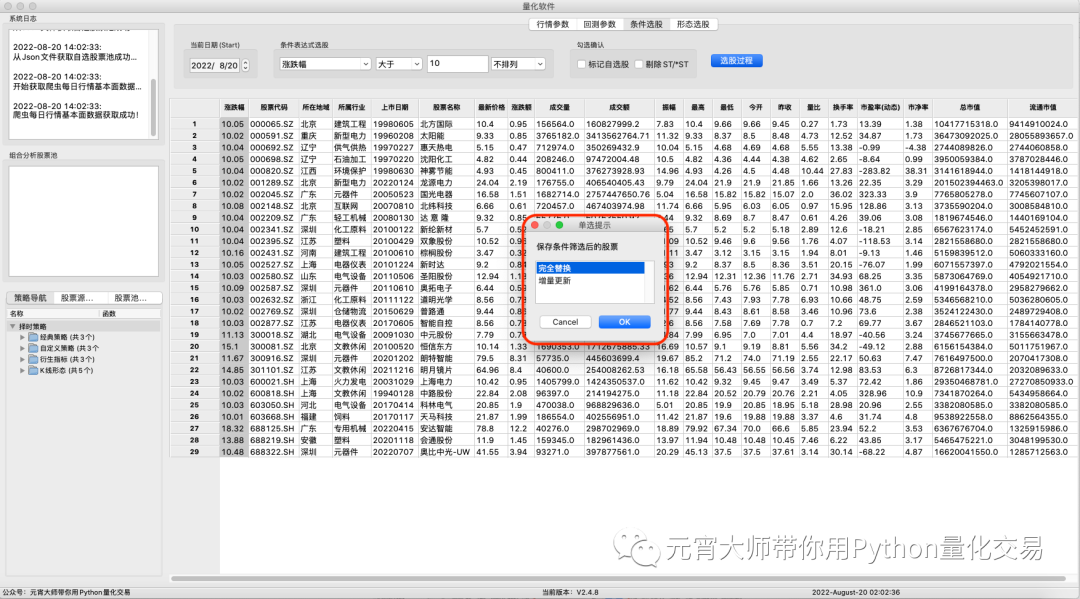Click the 股票名称 column header
1080x599 pixels.
click(446, 107)
